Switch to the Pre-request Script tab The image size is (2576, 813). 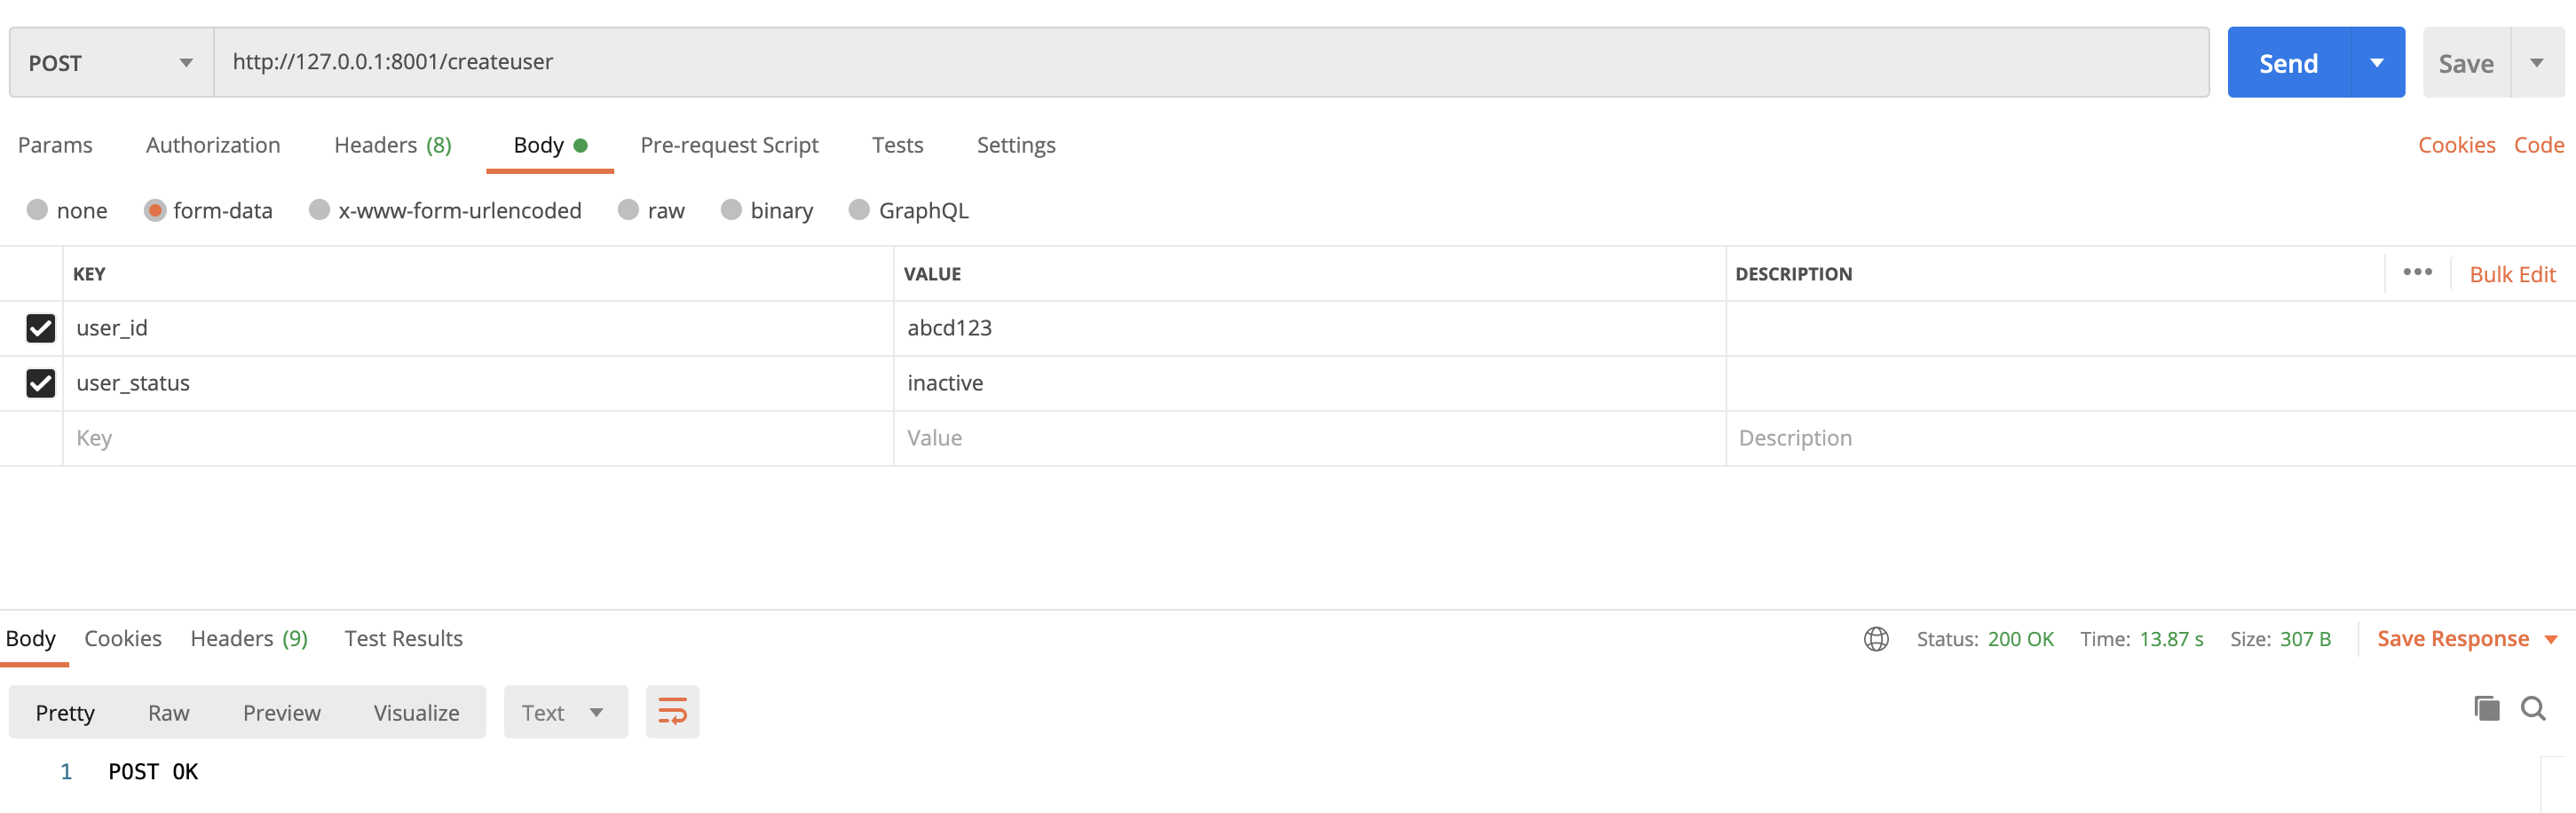click(x=729, y=145)
